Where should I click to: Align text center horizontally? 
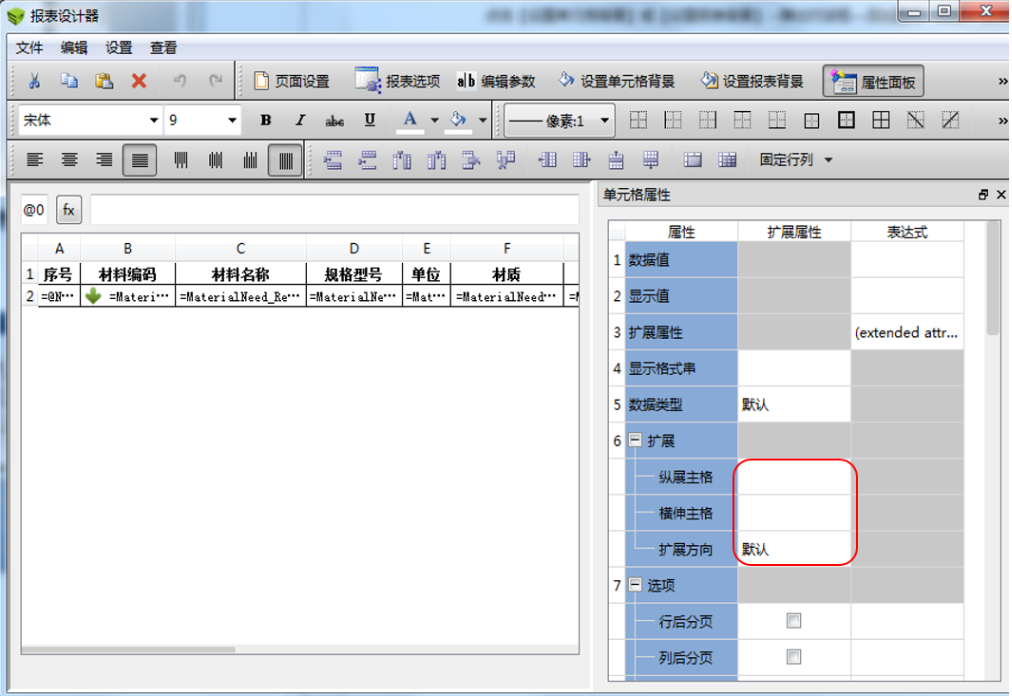coord(70,159)
